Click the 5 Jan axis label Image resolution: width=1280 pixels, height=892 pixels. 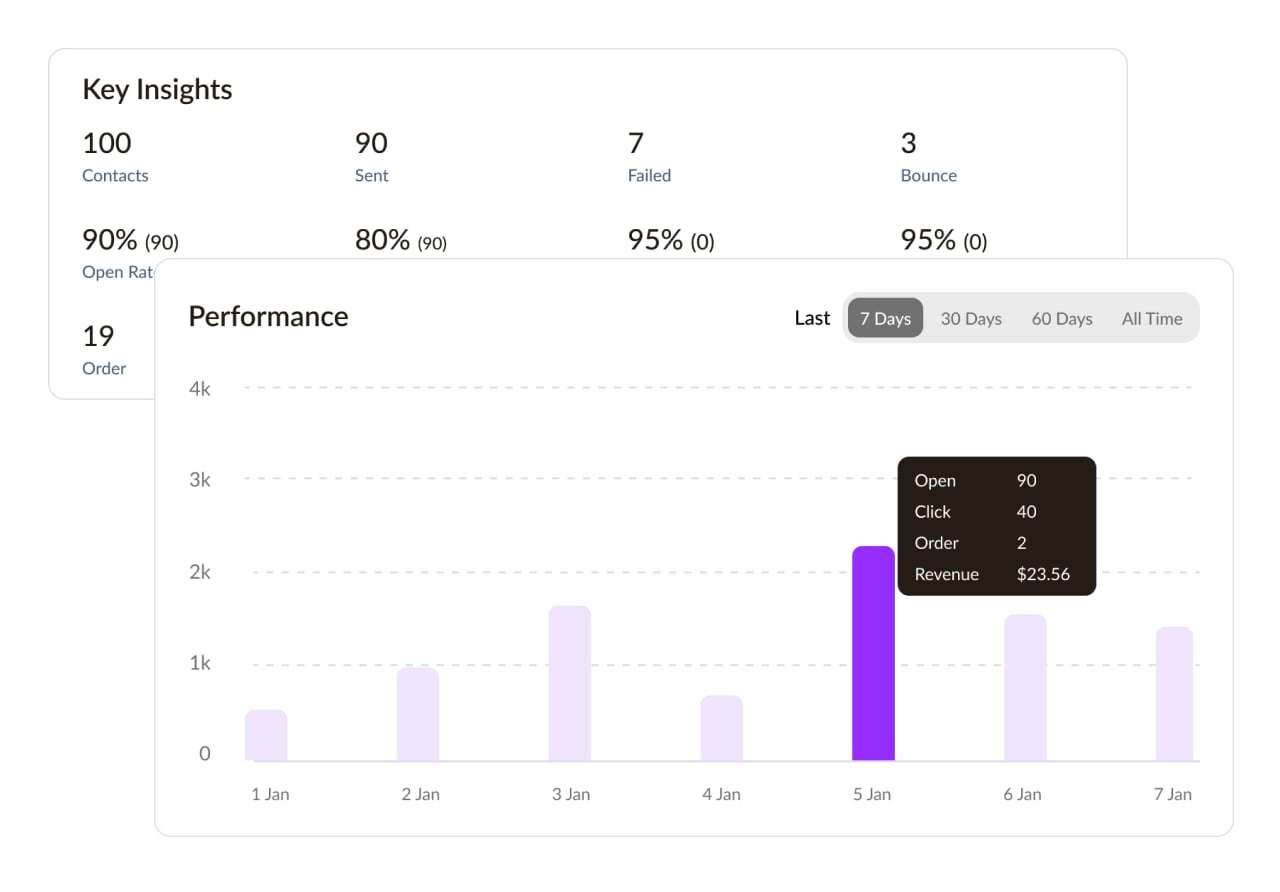point(872,794)
